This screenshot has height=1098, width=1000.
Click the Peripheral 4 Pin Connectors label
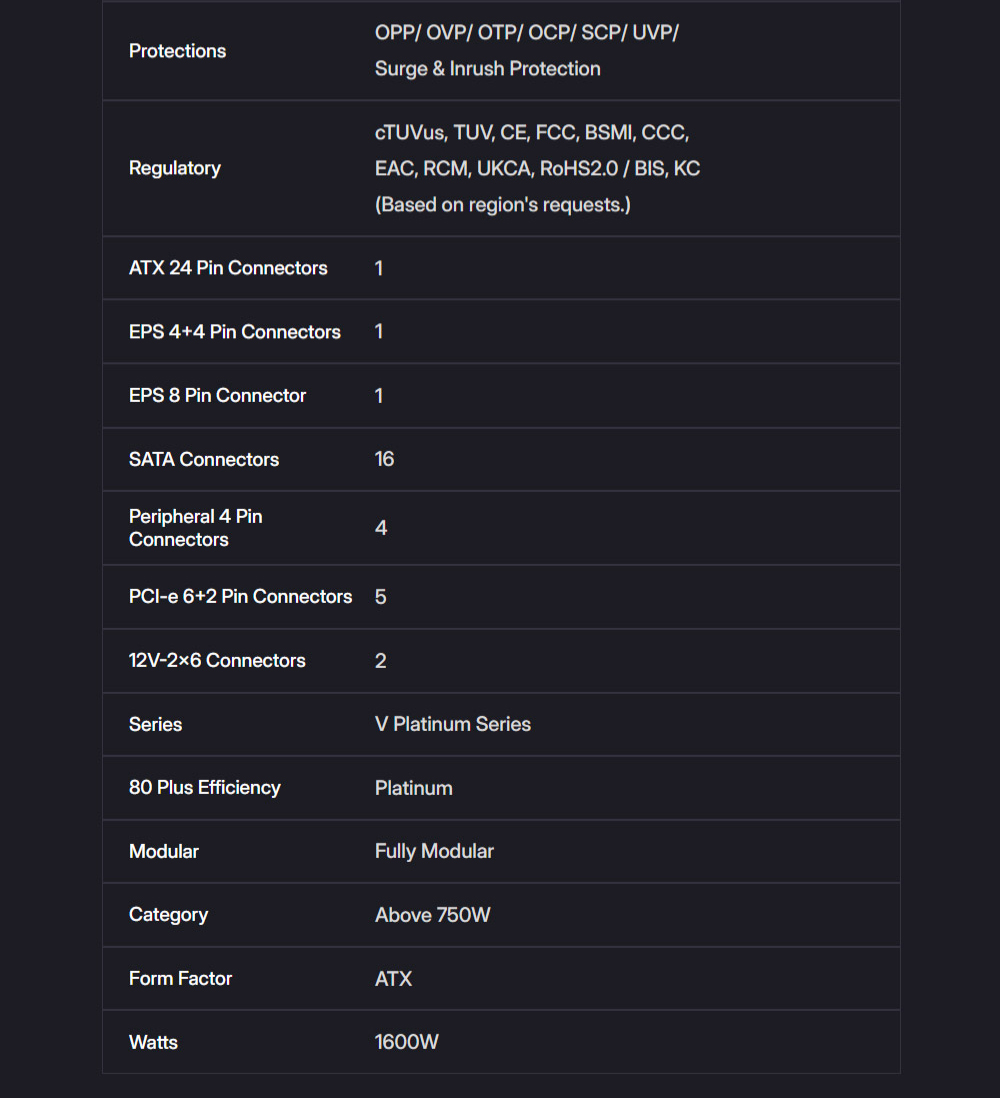pos(195,528)
